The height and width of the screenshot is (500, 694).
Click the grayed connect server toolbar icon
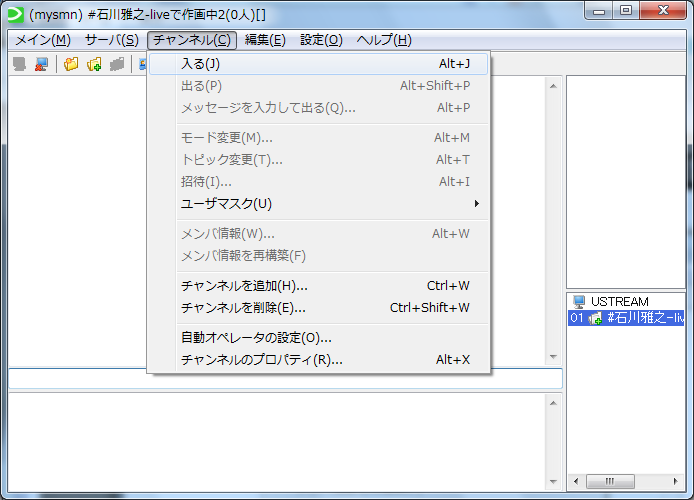tap(19, 64)
